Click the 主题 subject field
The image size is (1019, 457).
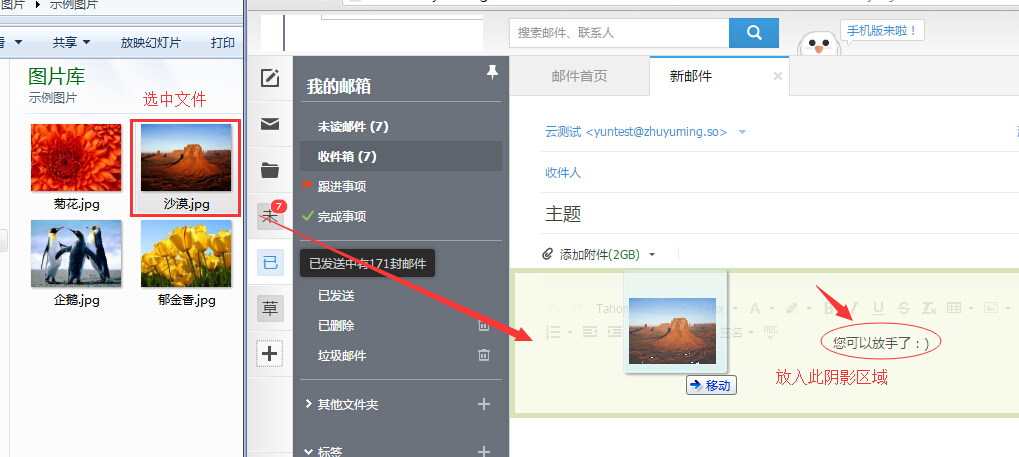pyautogui.click(x=760, y=215)
